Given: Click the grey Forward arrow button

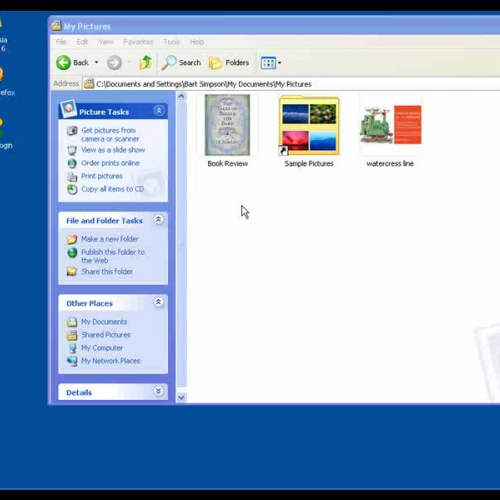Looking at the screenshot, I should [x=114, y=63].
